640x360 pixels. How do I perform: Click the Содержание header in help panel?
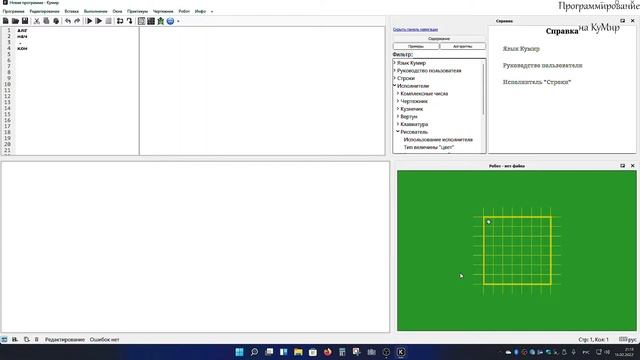click(439, 38)
